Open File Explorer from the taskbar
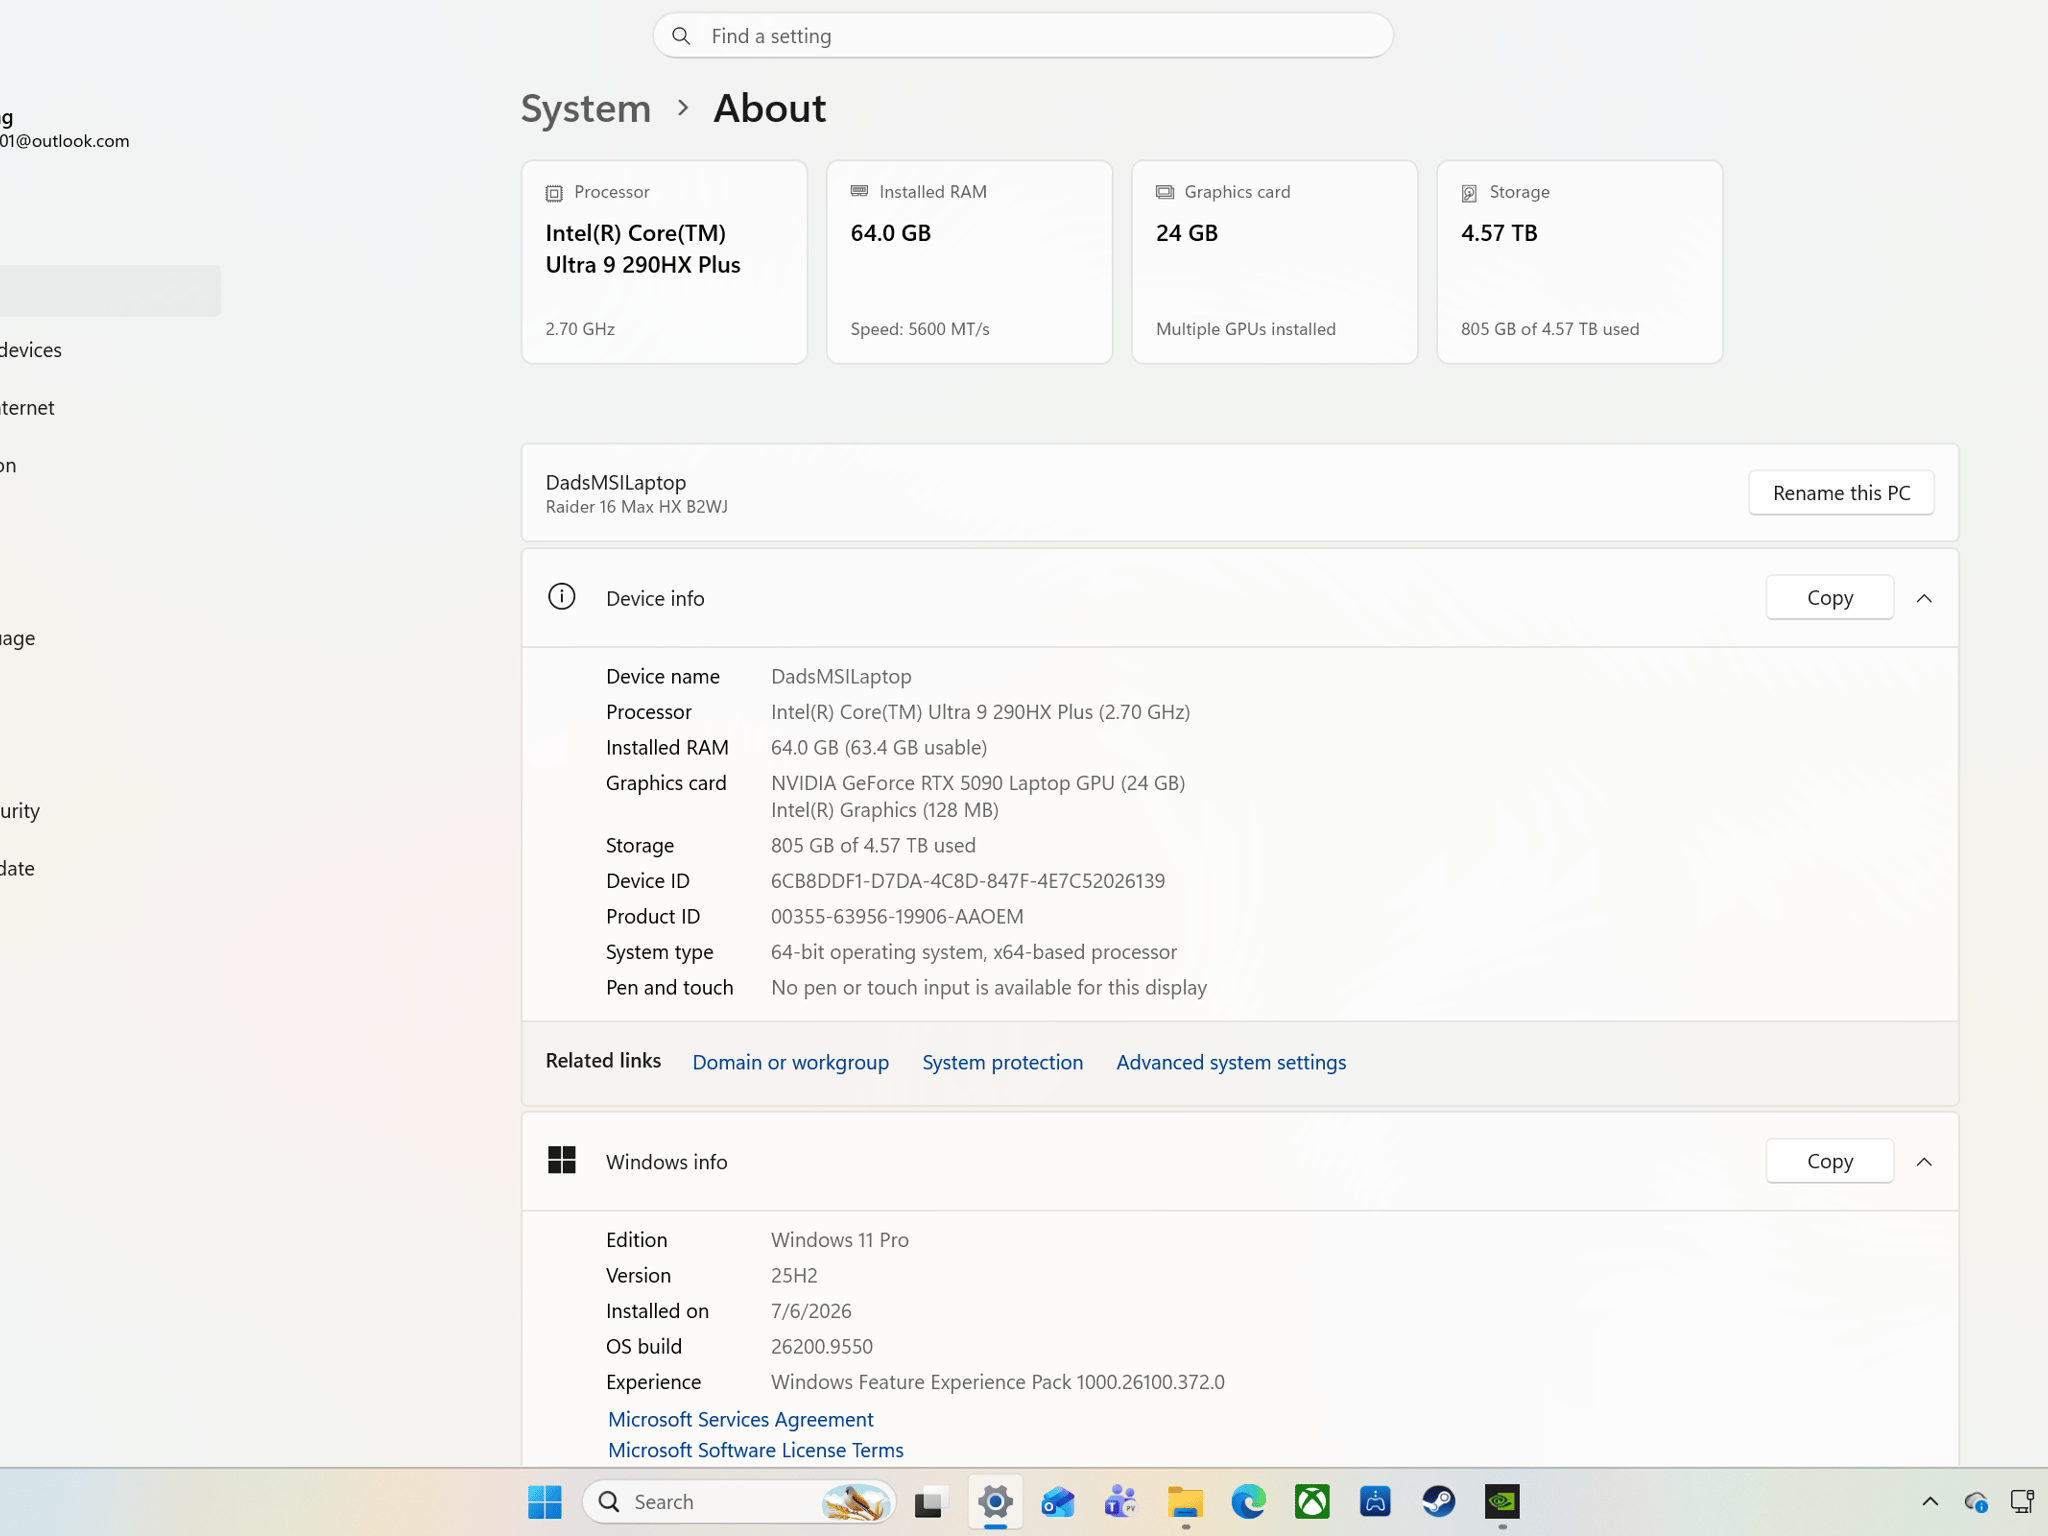Screen dimensions: 2048x1536 click(1185, 1501)
